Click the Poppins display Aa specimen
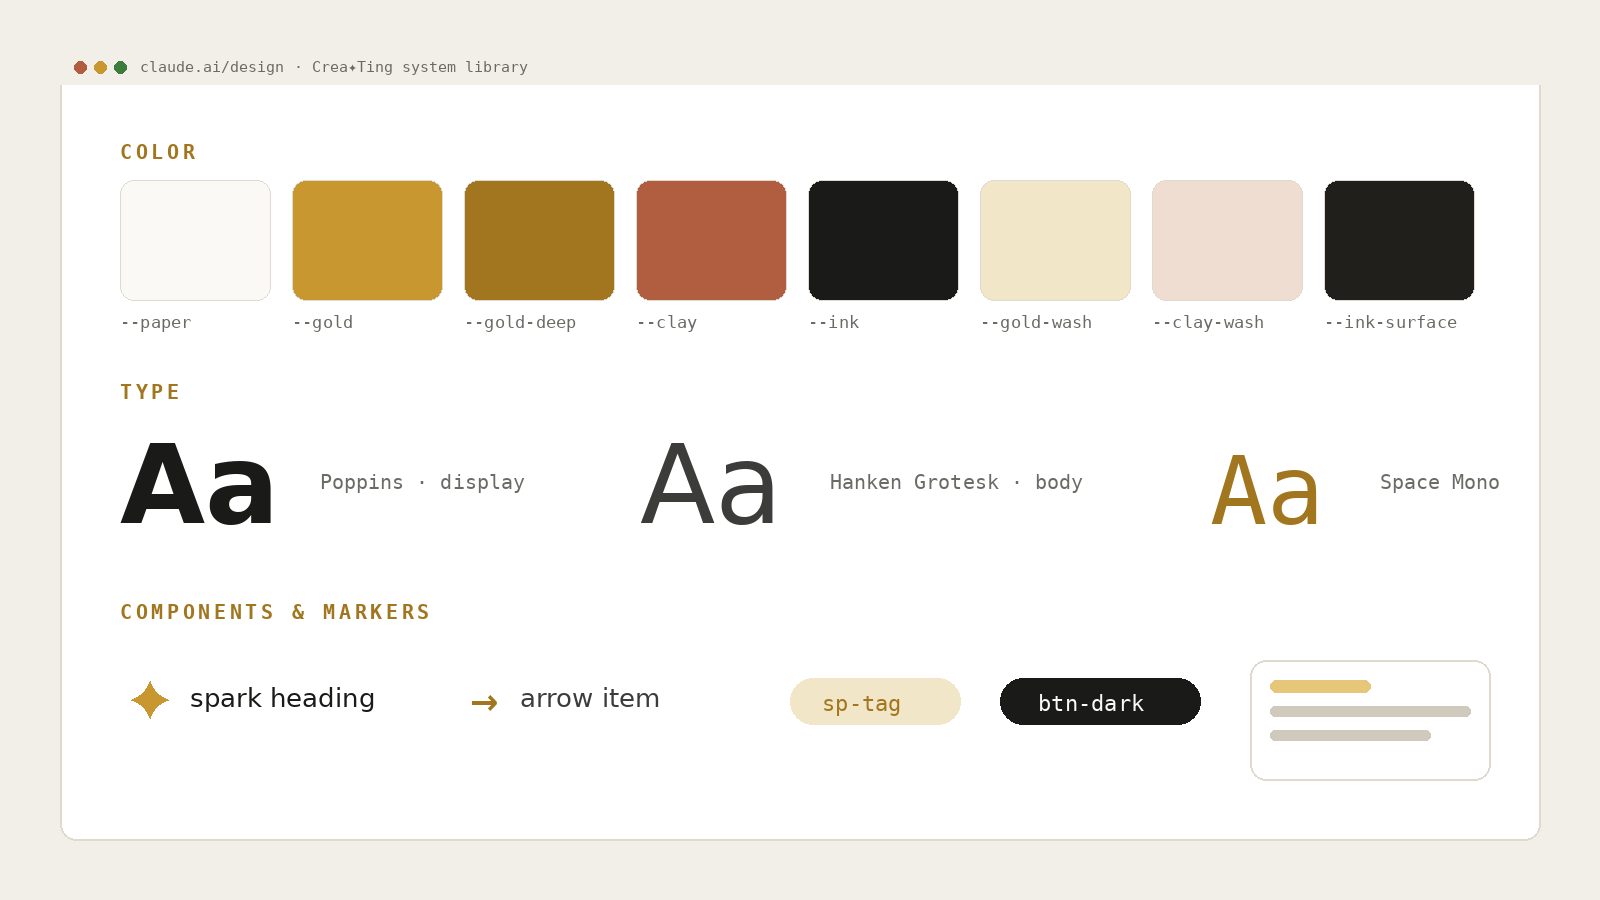1600x900 pixels. [x=197, y=485]
